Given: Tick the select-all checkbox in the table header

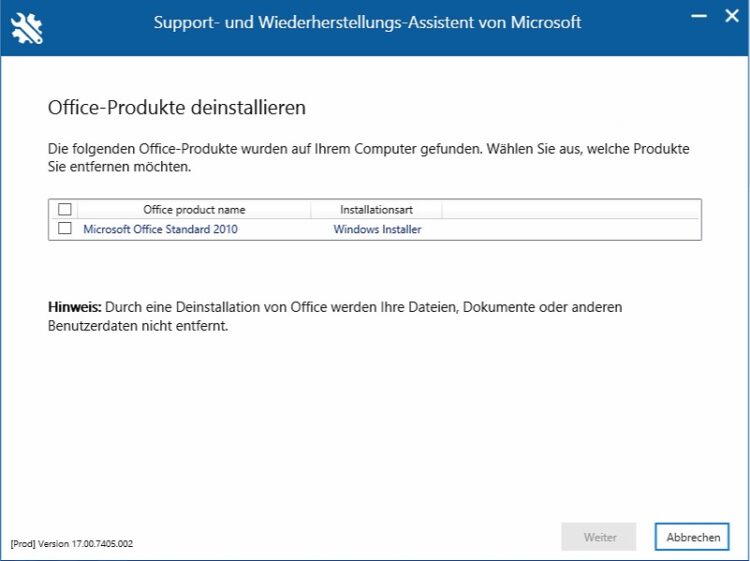Looking at the screenshot, I should point(65,209).
